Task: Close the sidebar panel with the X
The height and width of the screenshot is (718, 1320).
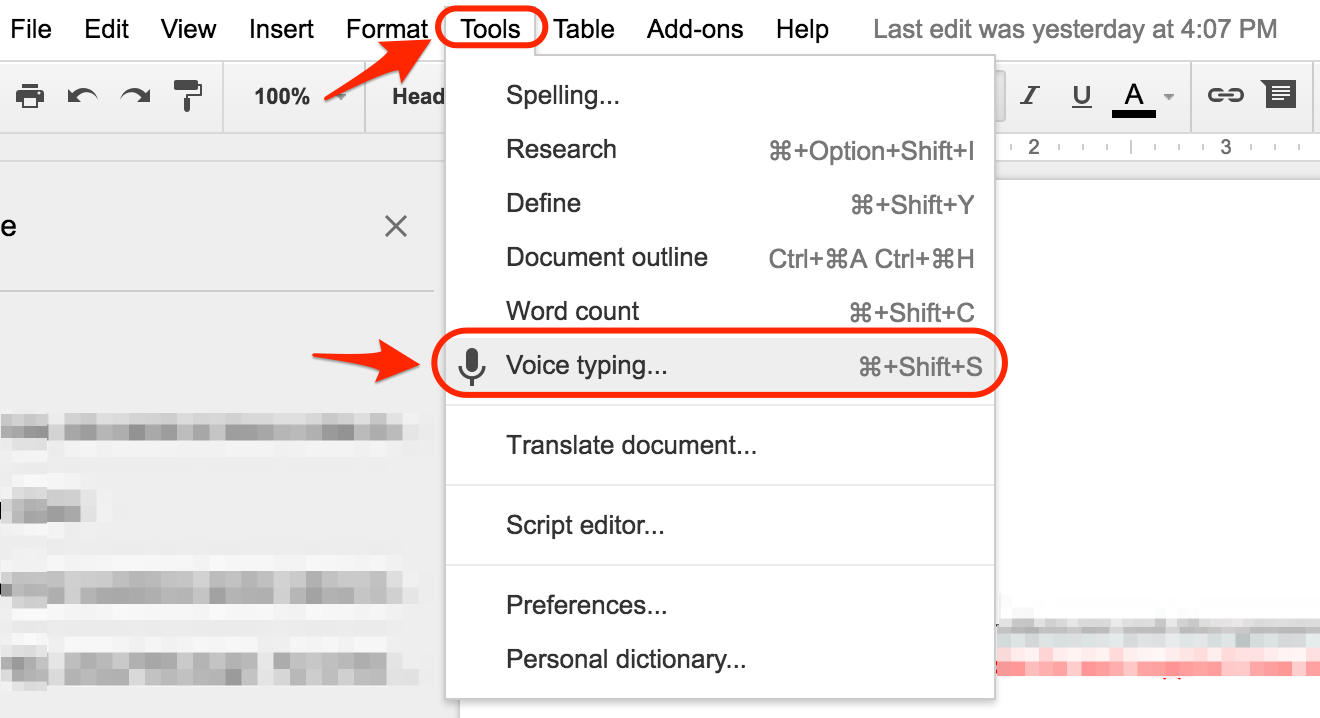Action: (x=396, y=226)
